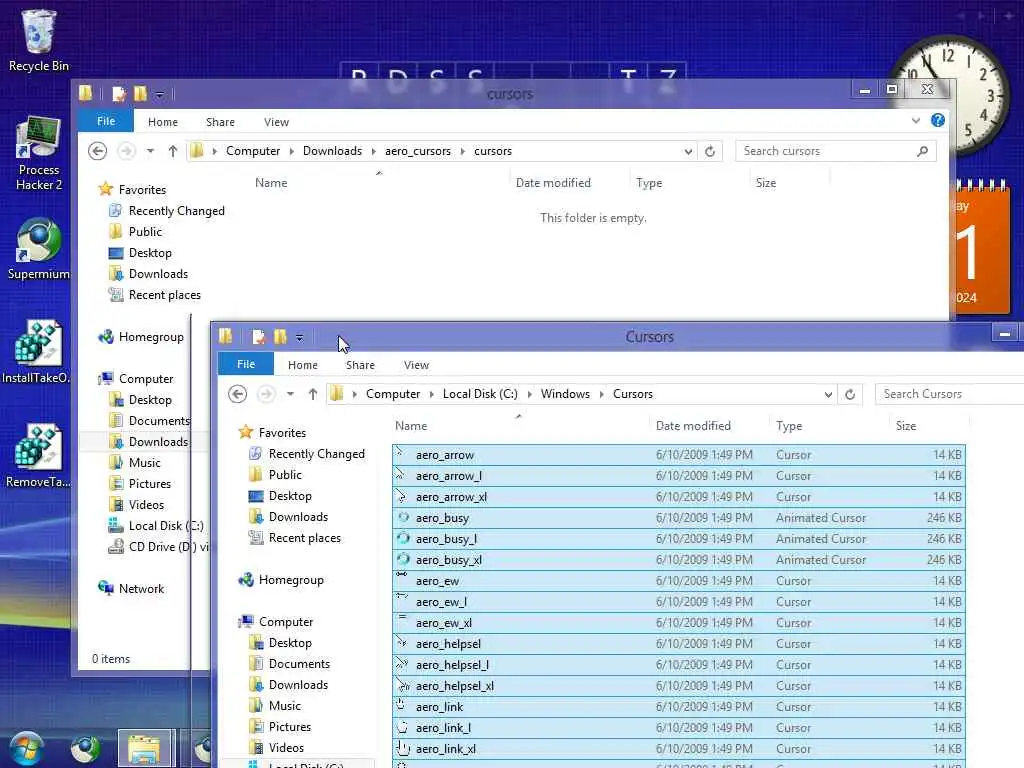Sort by Name column in cursors back window
This screenshot has width=1024, height=768.
(271, 183)
